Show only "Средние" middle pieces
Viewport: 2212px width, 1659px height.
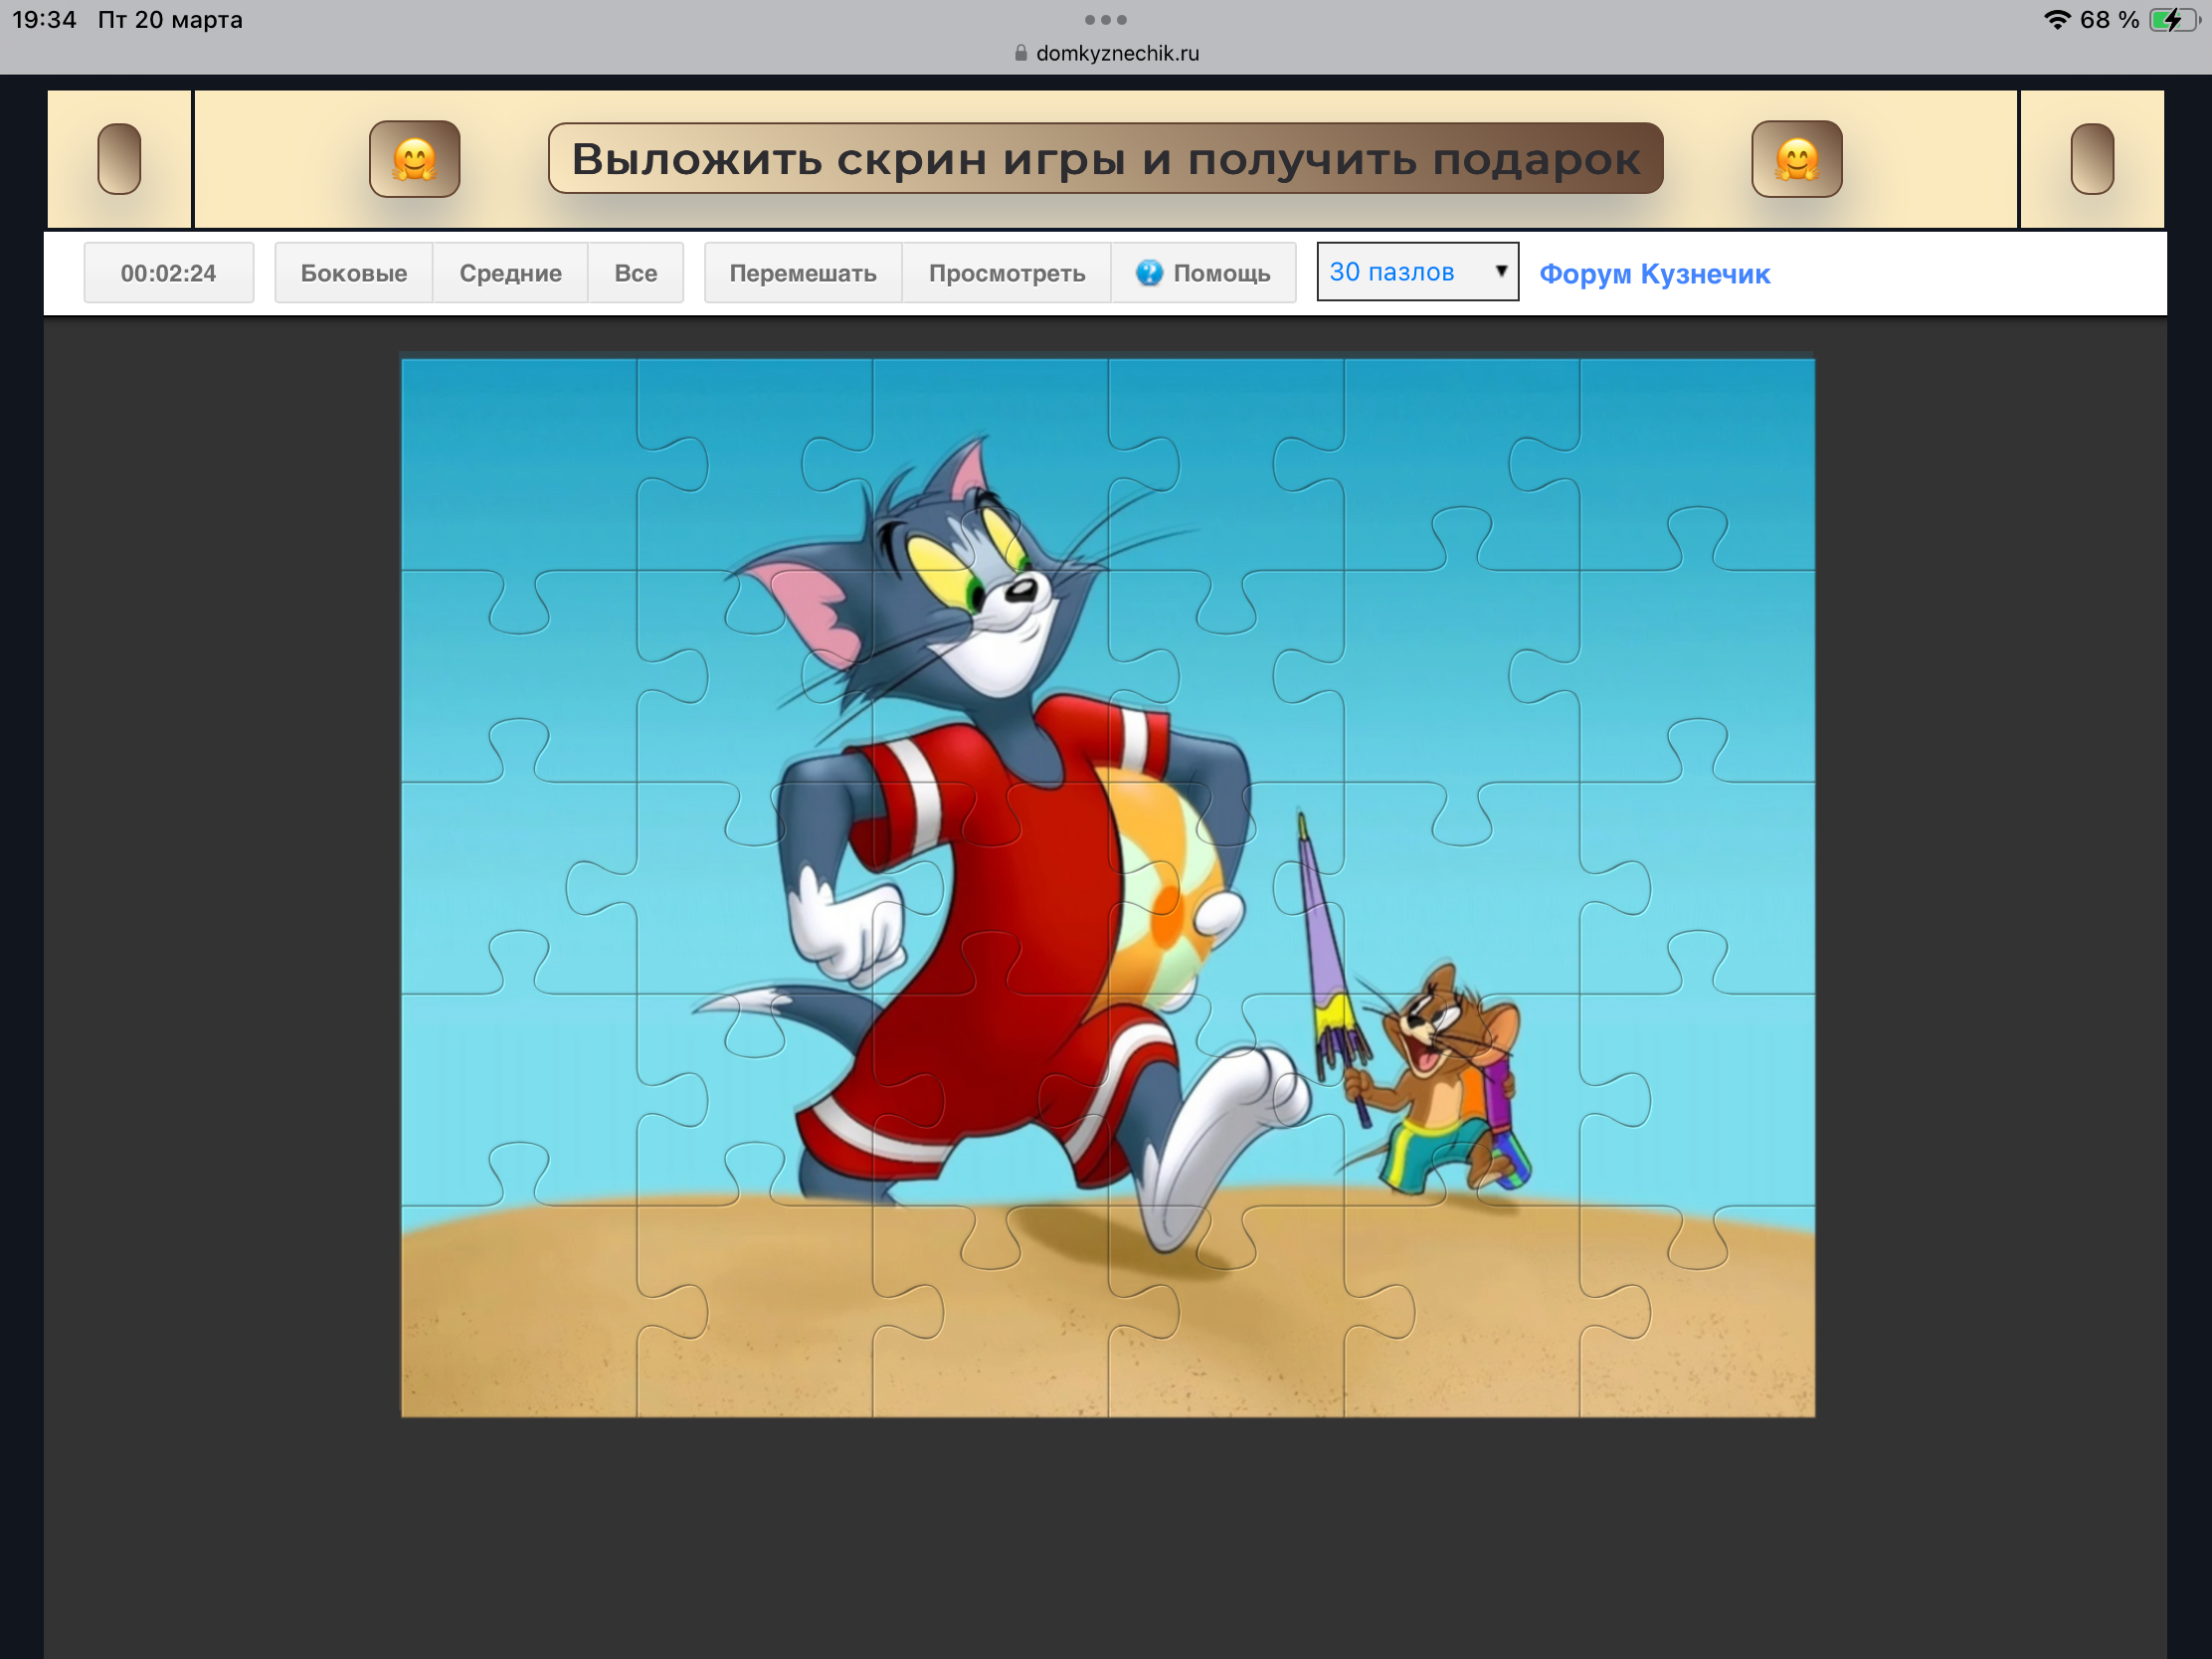[510, 273]
